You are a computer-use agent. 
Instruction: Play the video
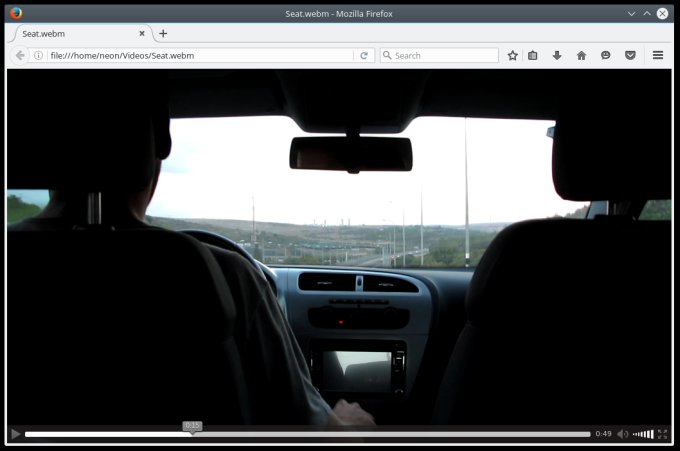tap(16, 434)
